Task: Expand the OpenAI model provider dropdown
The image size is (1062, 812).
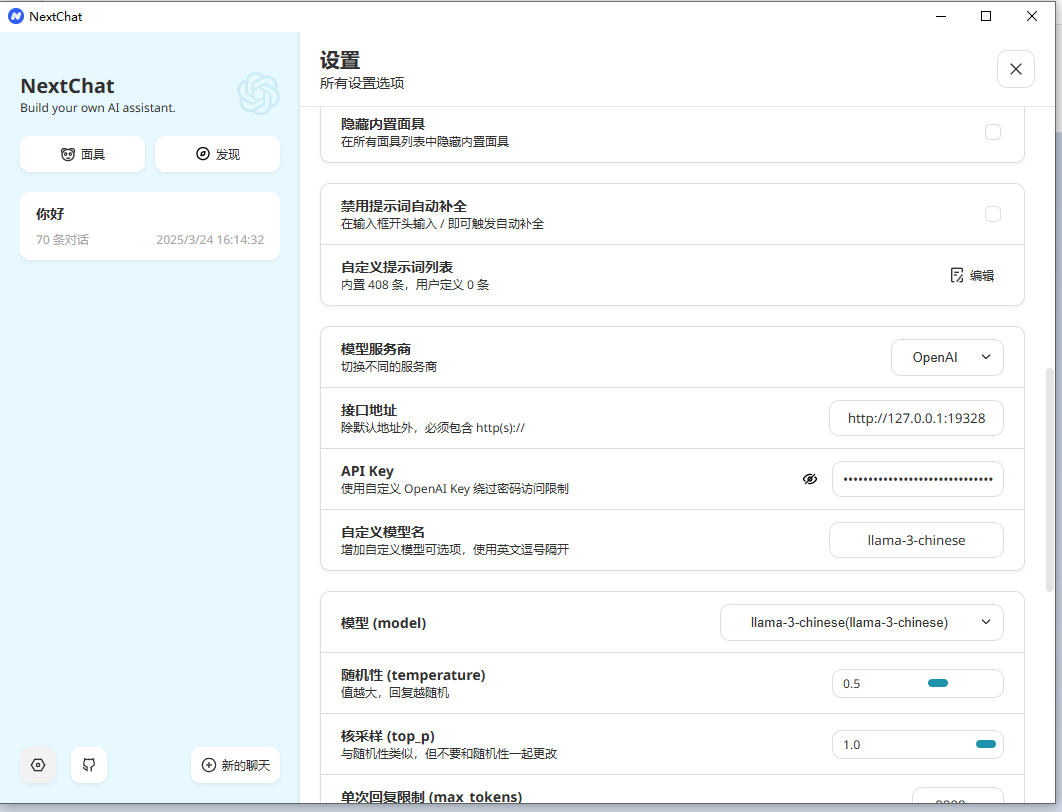Action: (946, 357)
